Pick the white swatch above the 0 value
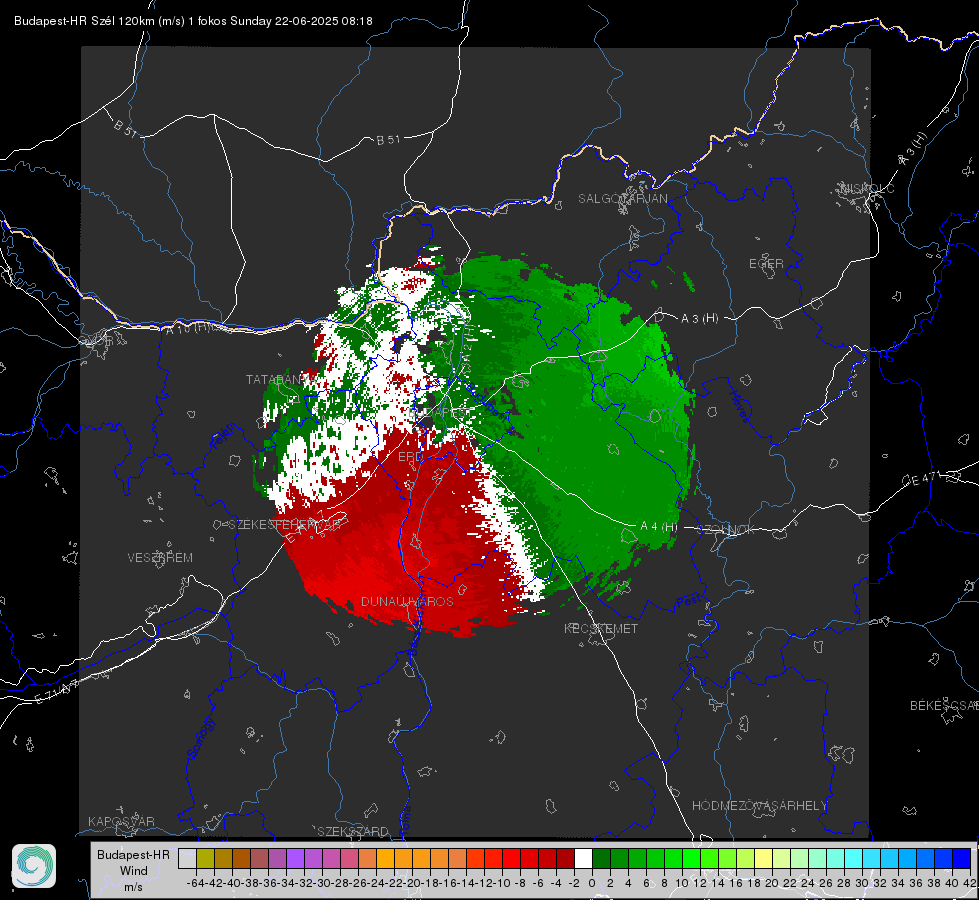 (x=583, y=858)
